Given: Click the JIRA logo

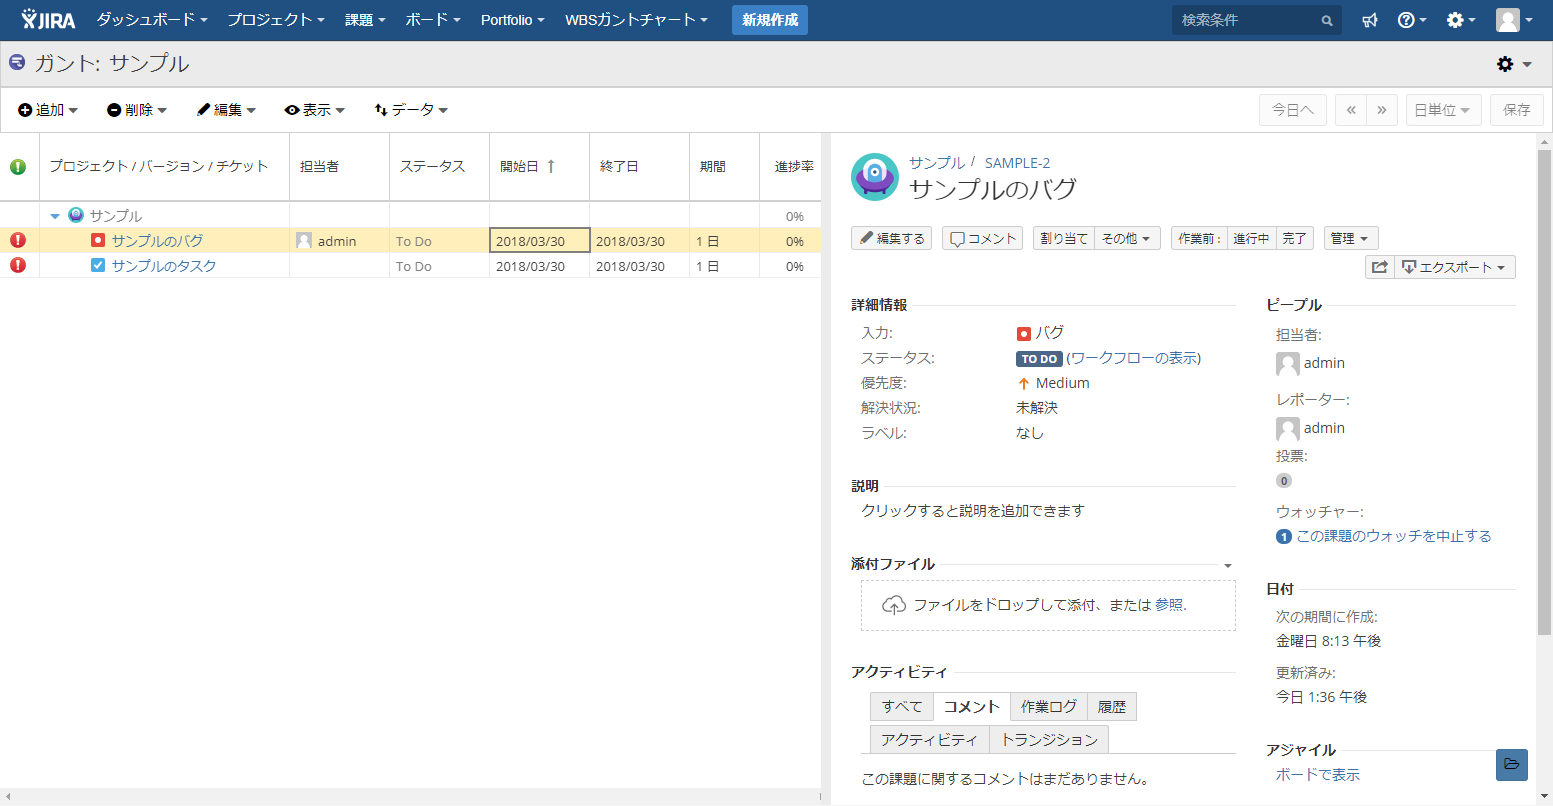Looking at the screenshot, I should tap(48, 20).
